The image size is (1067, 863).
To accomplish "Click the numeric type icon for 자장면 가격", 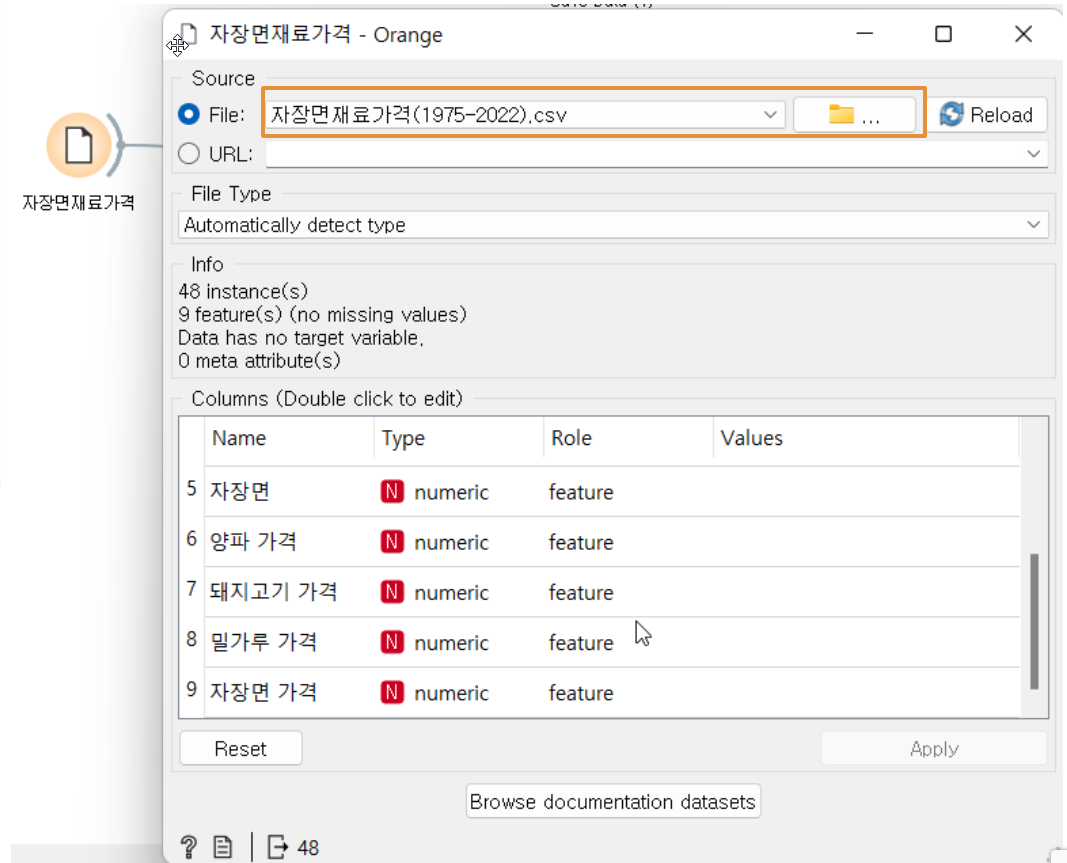I will [392, 693].
